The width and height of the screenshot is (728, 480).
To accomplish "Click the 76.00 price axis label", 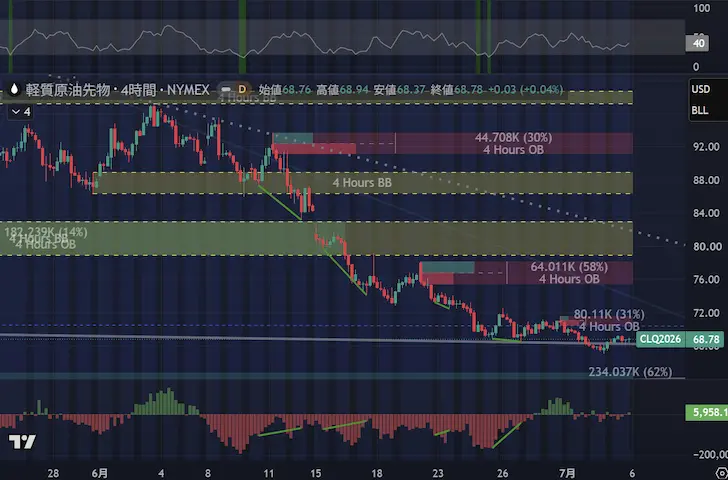I will coord(706,279).
